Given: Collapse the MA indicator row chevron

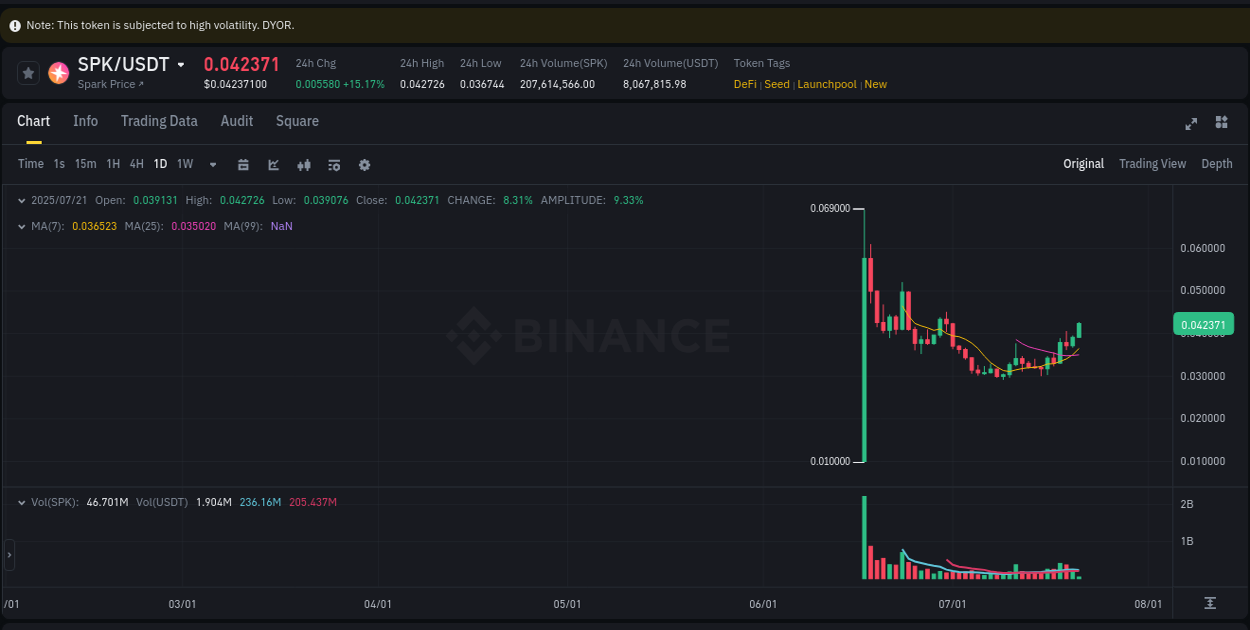Looking at the screenshot, I should 22,226.
